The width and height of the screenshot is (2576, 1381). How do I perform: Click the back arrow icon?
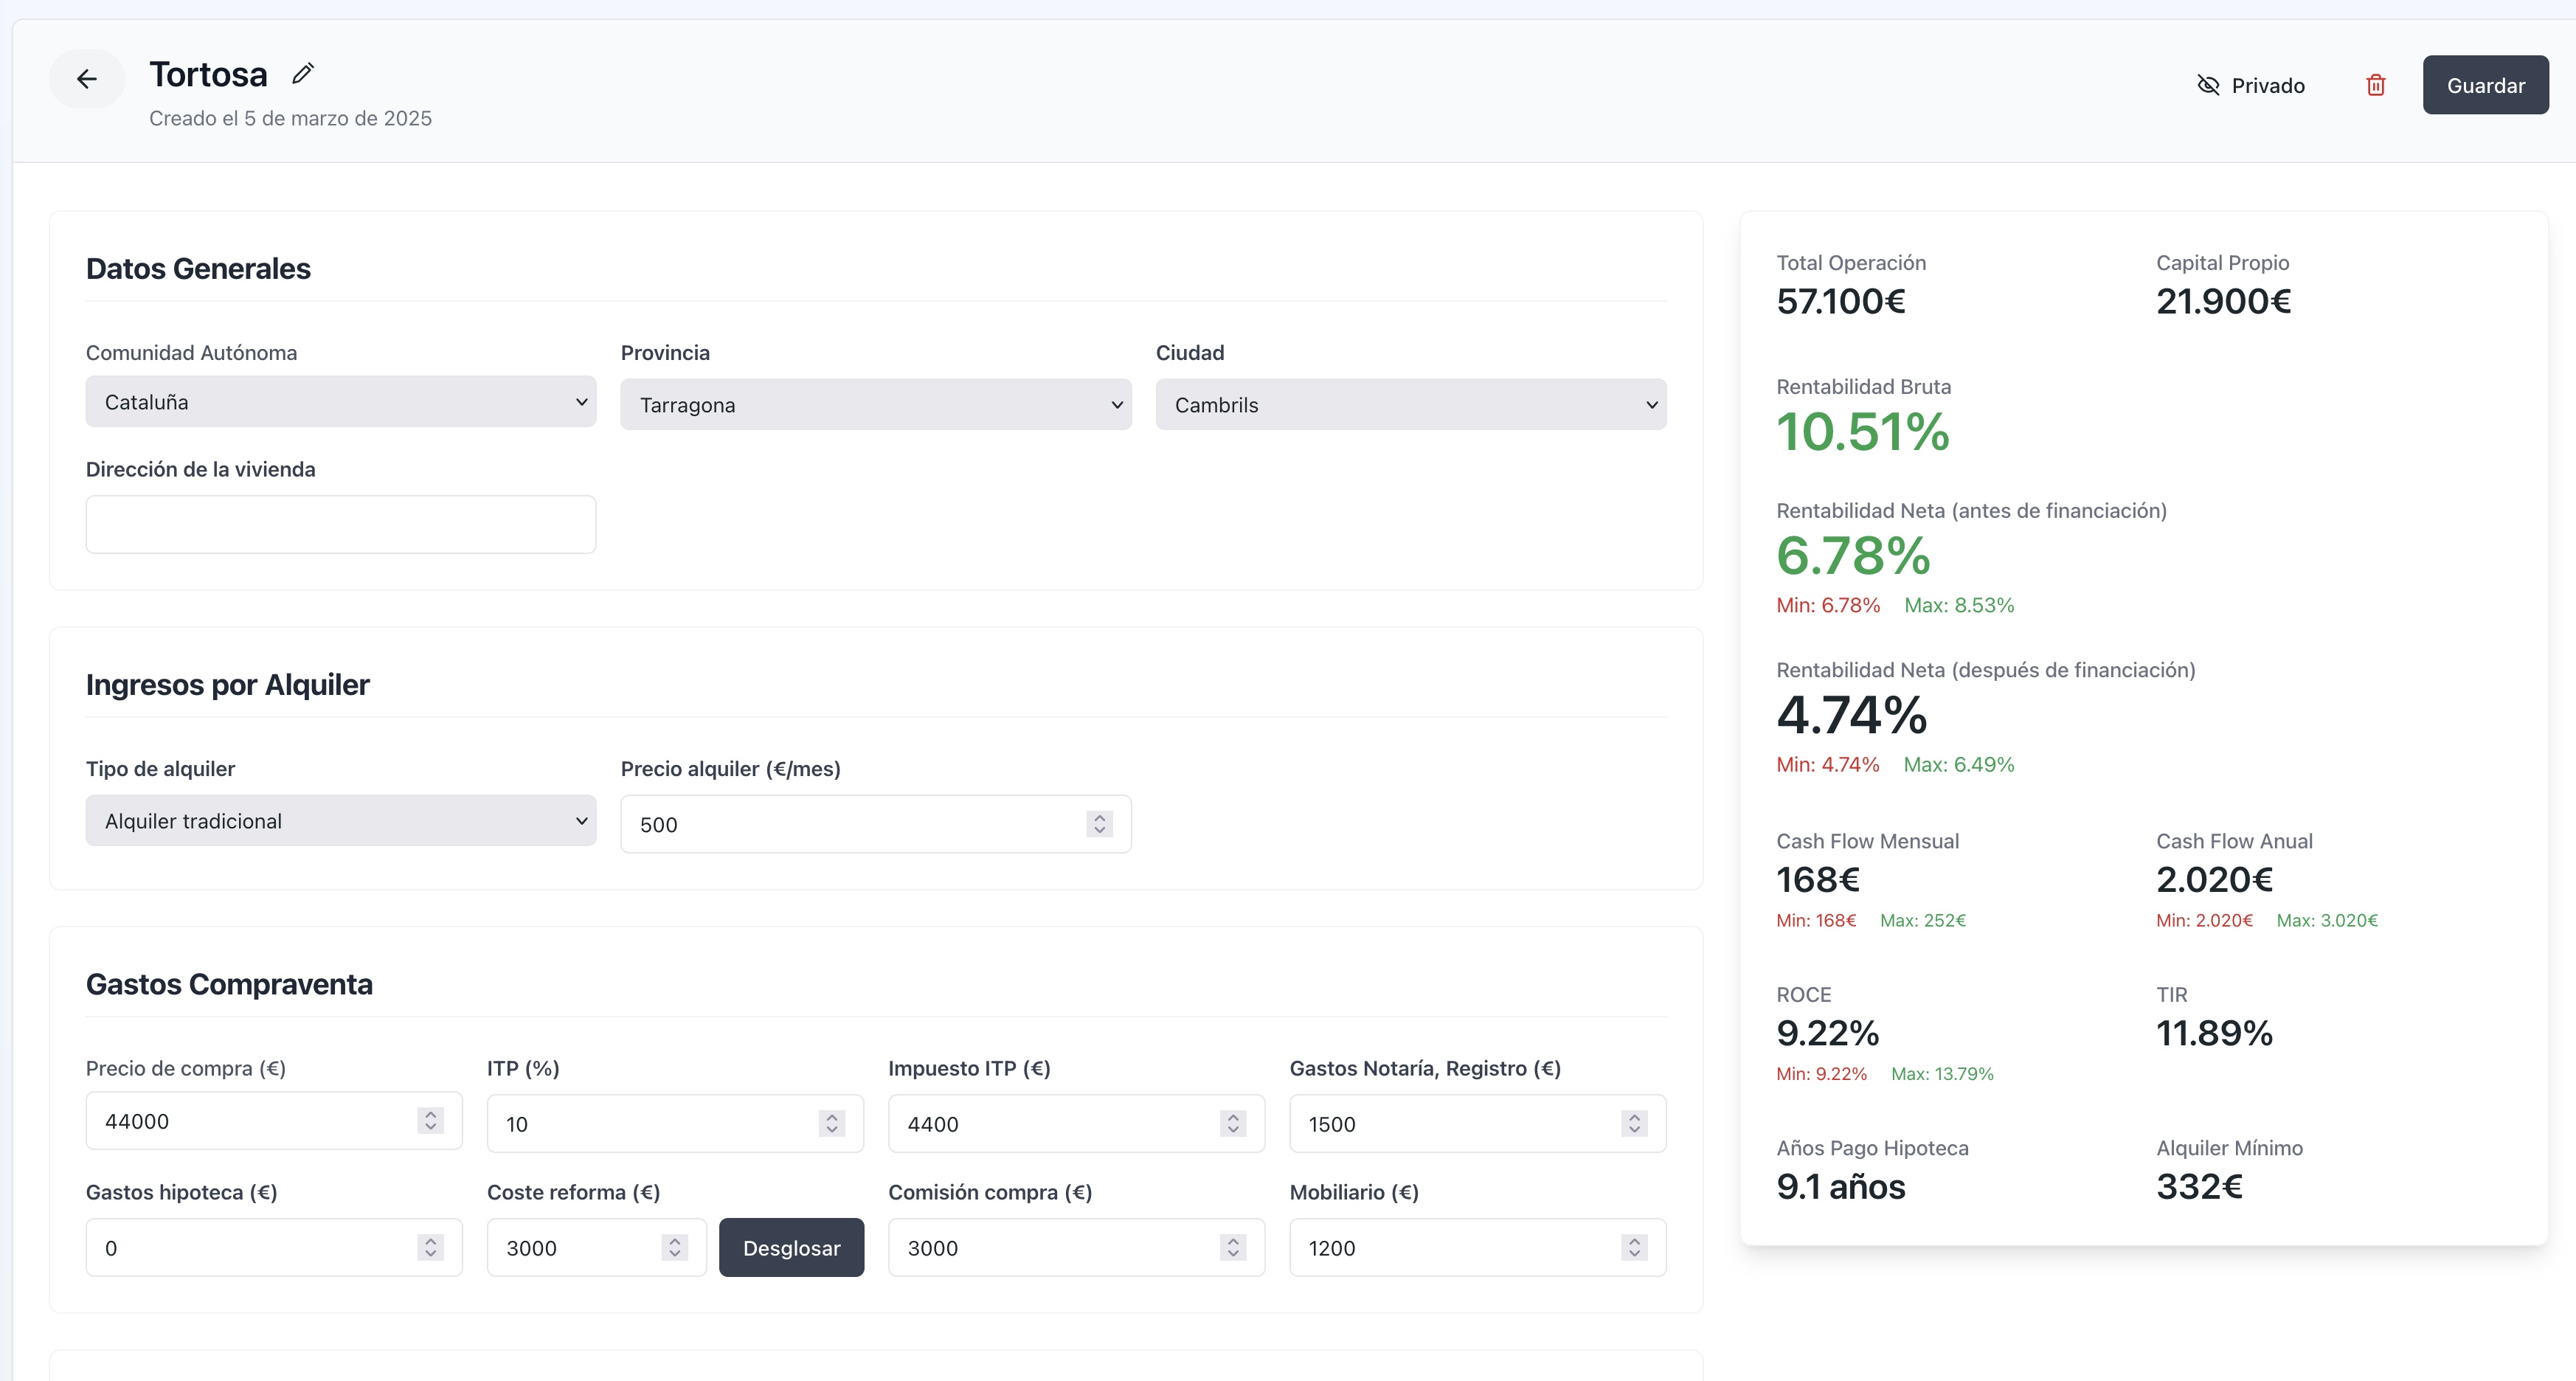click(x=87, y=79)
